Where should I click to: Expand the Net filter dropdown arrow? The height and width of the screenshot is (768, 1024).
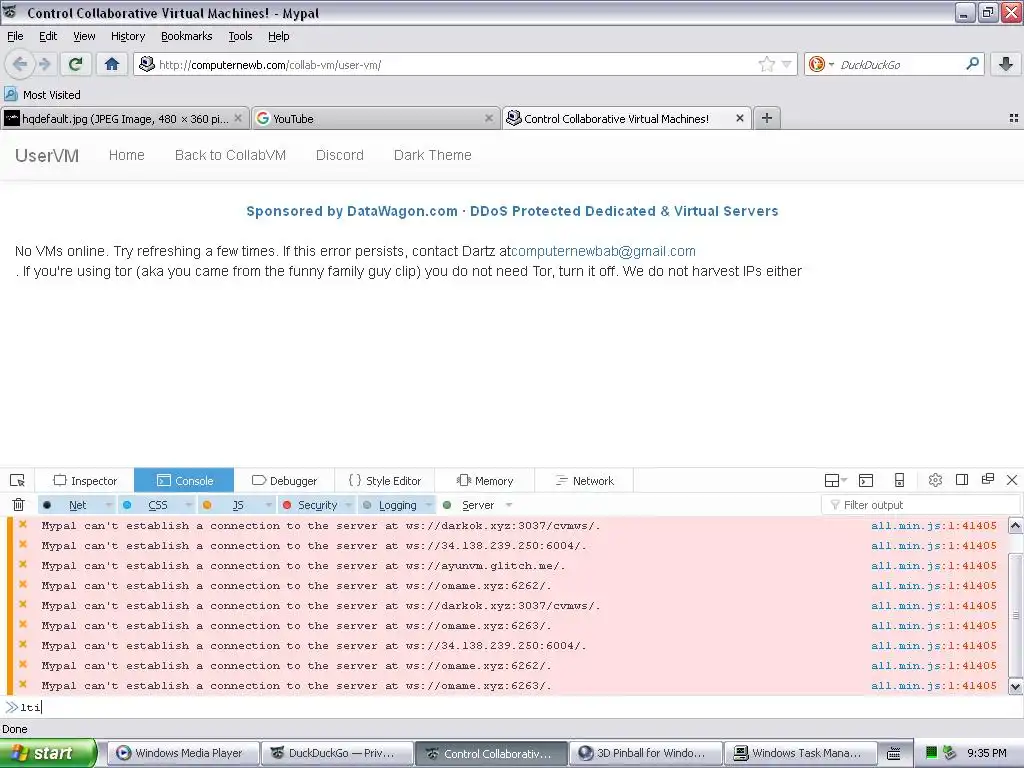coord(108,505)
